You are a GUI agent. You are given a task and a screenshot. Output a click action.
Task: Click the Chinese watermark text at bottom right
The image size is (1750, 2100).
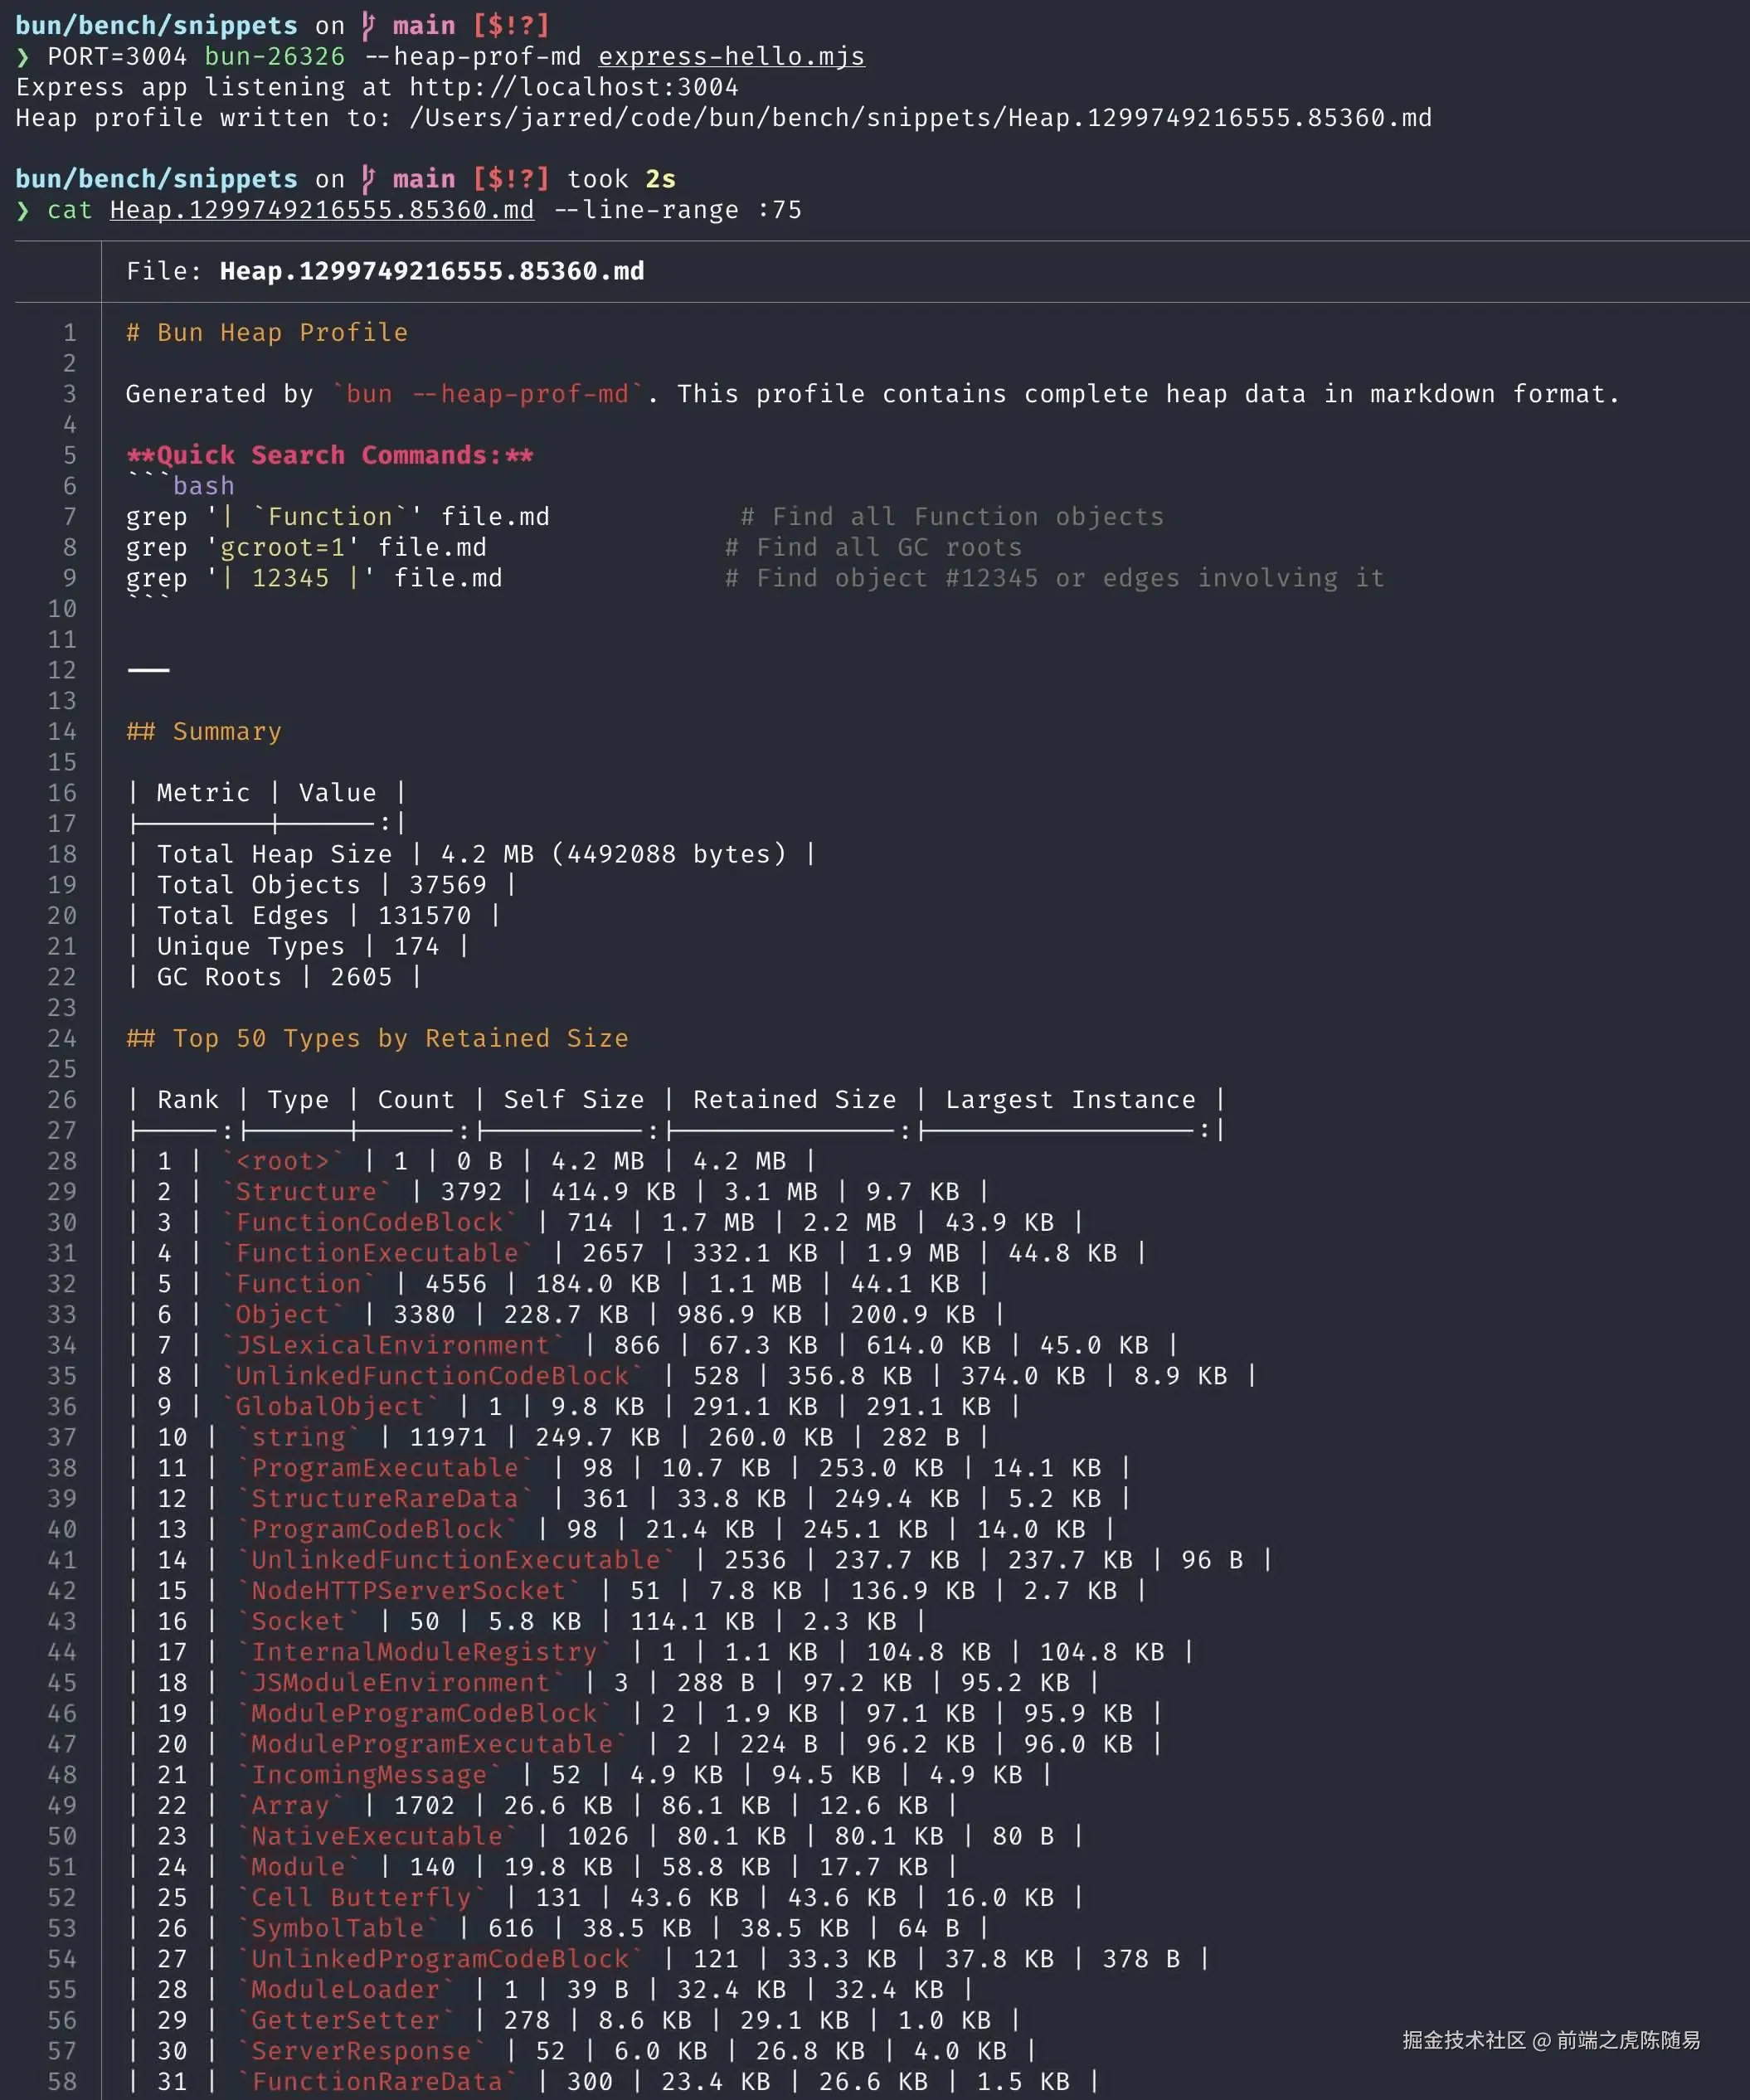(1550, 2040)
